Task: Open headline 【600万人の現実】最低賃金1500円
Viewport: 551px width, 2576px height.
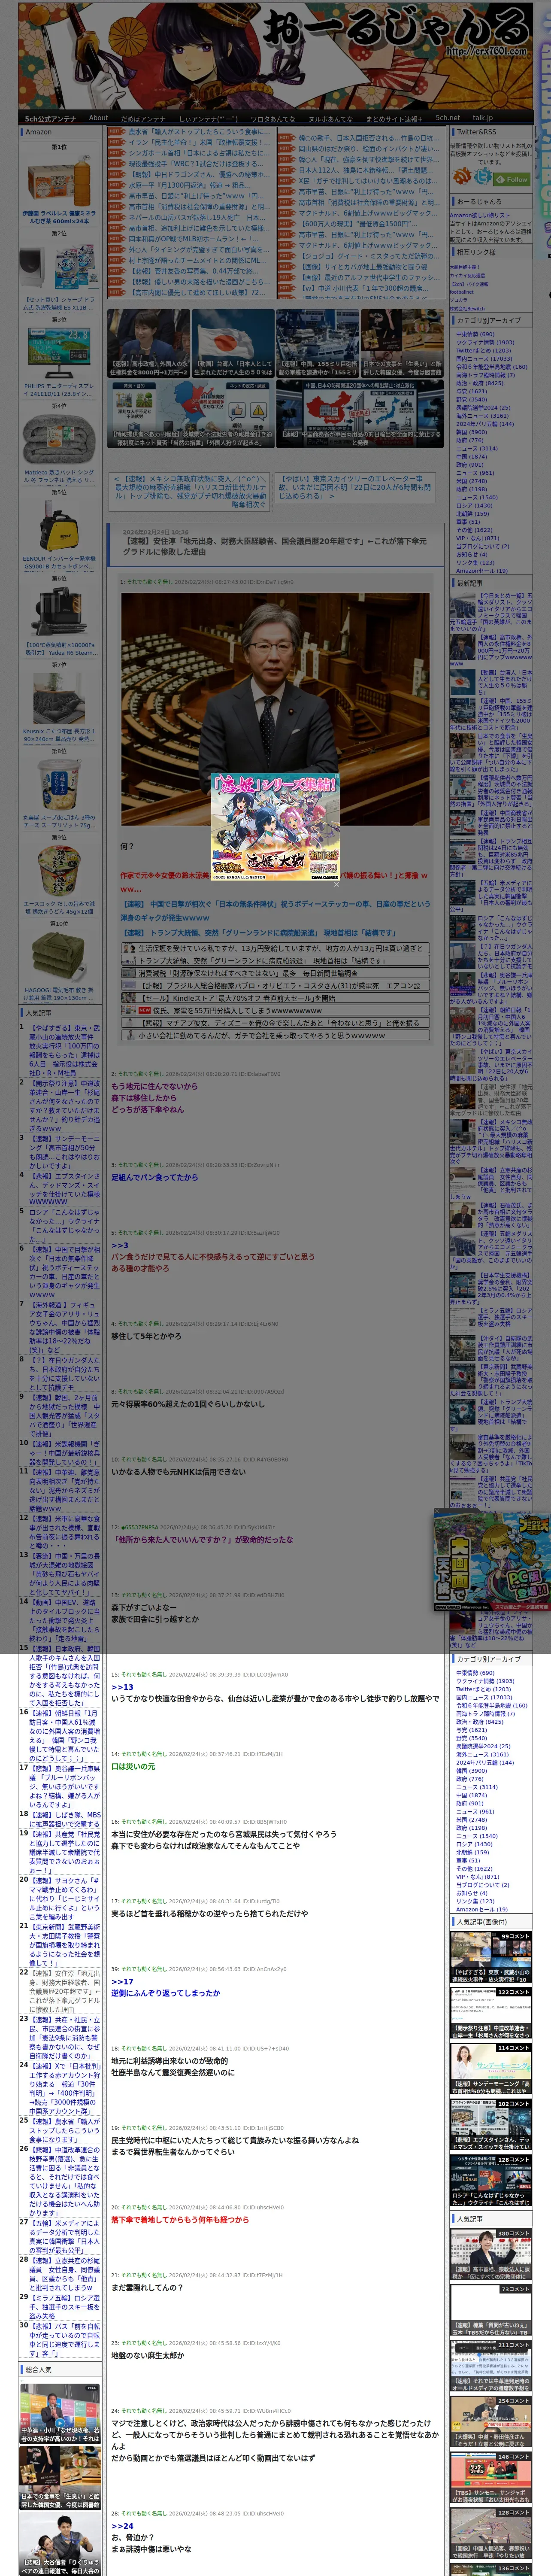Action: coord(357,224)
